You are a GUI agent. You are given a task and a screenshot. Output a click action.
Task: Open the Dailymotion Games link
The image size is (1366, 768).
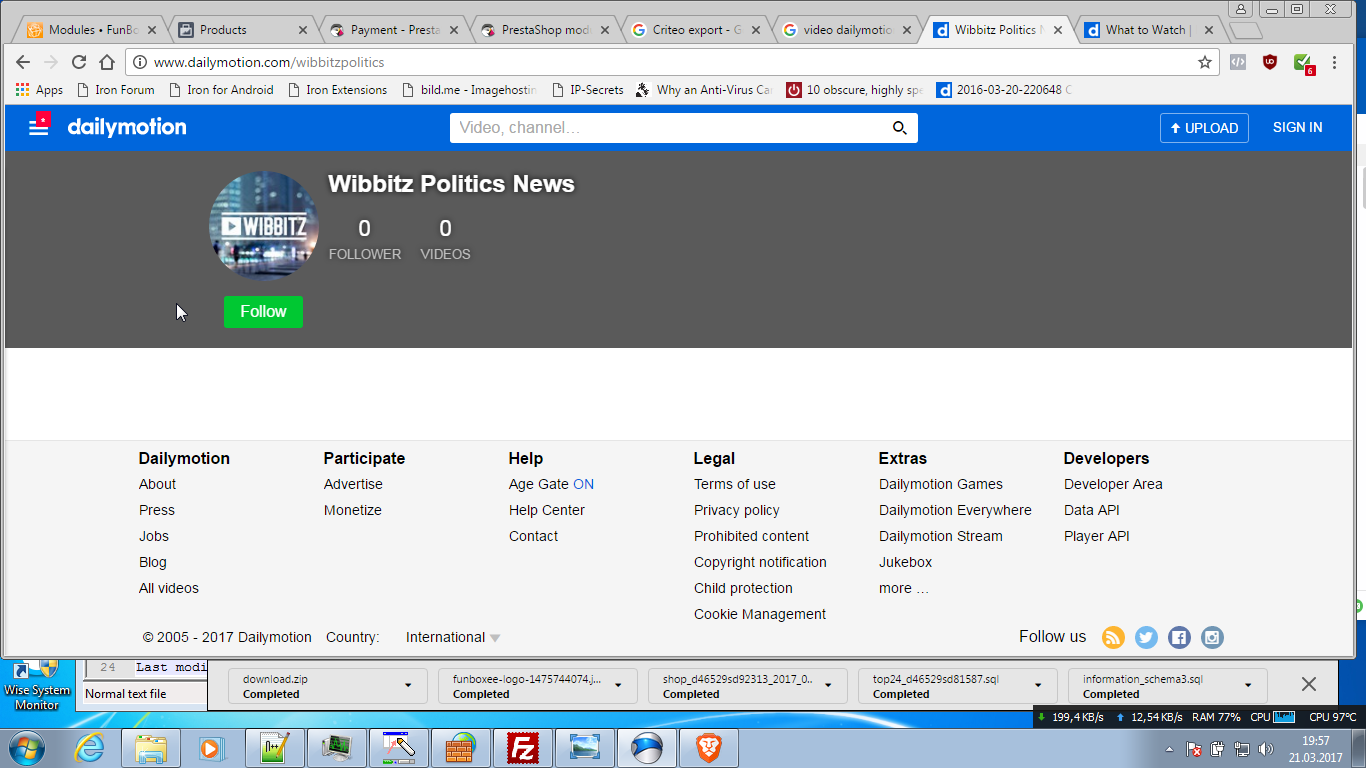[x=941, y=484]
